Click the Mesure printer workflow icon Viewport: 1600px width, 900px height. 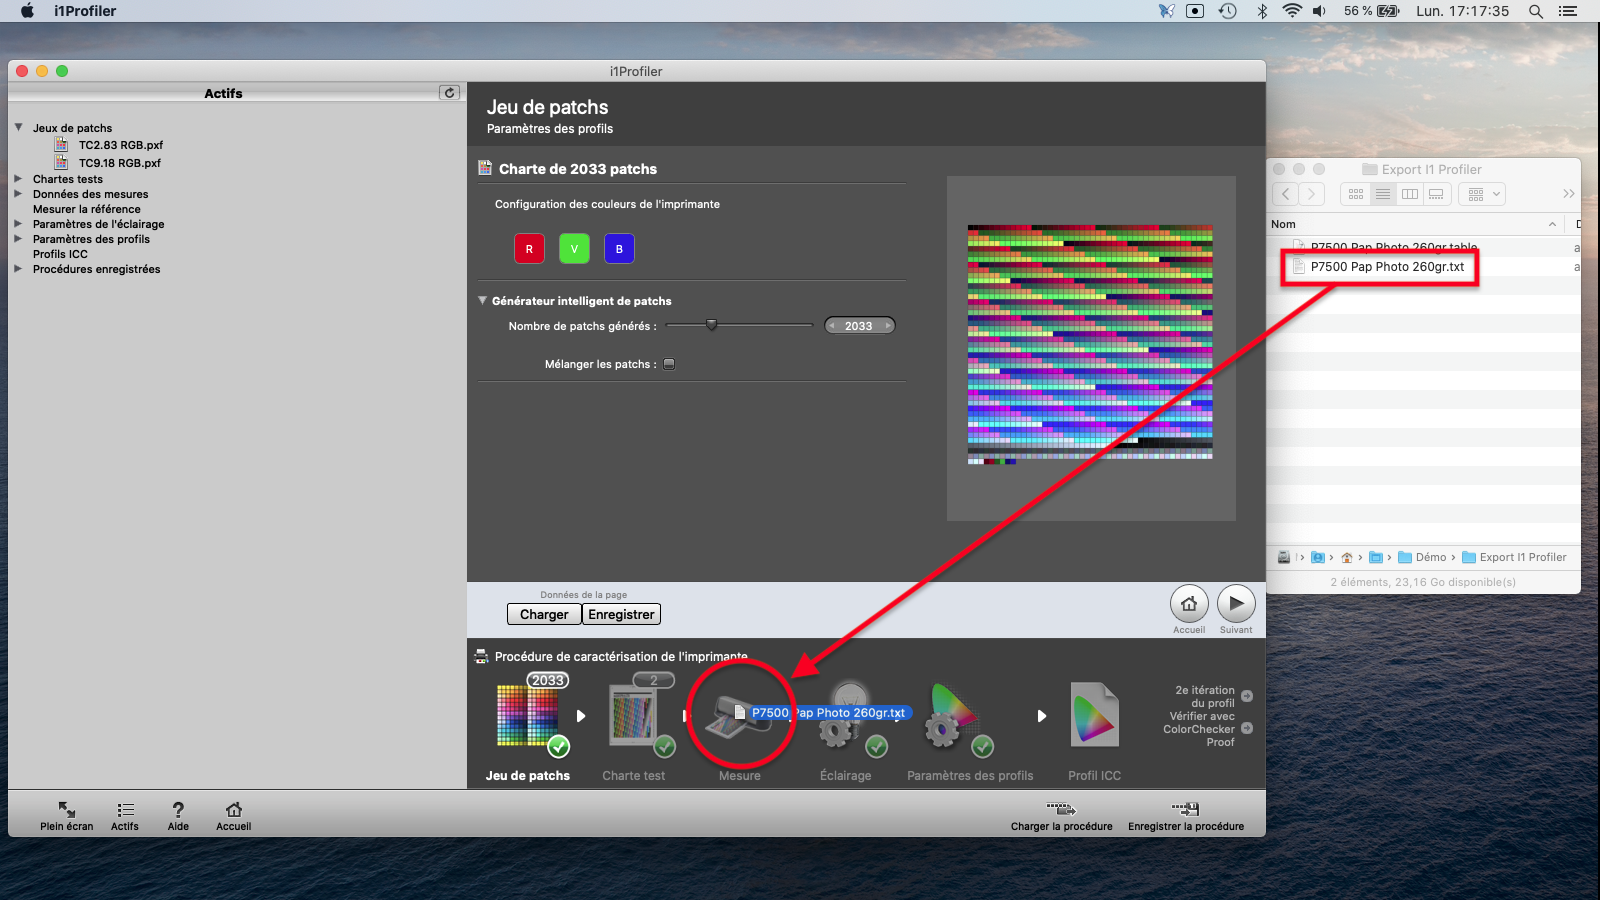tap(738, 716)
